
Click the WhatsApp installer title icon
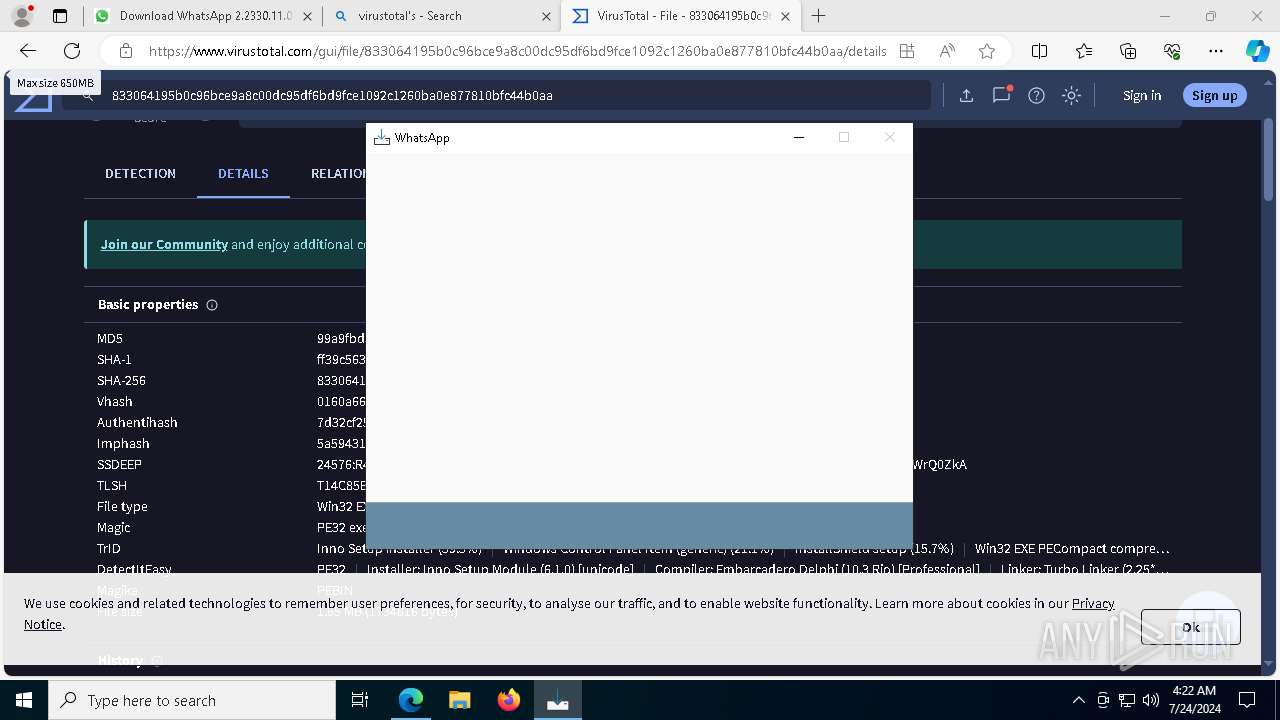point(381,137)
